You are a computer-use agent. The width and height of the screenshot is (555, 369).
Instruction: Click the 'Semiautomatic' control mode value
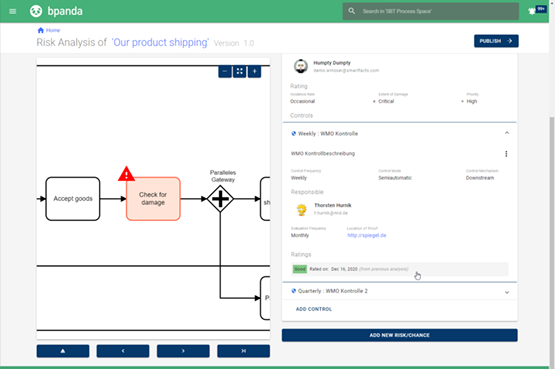coord(395,178)
